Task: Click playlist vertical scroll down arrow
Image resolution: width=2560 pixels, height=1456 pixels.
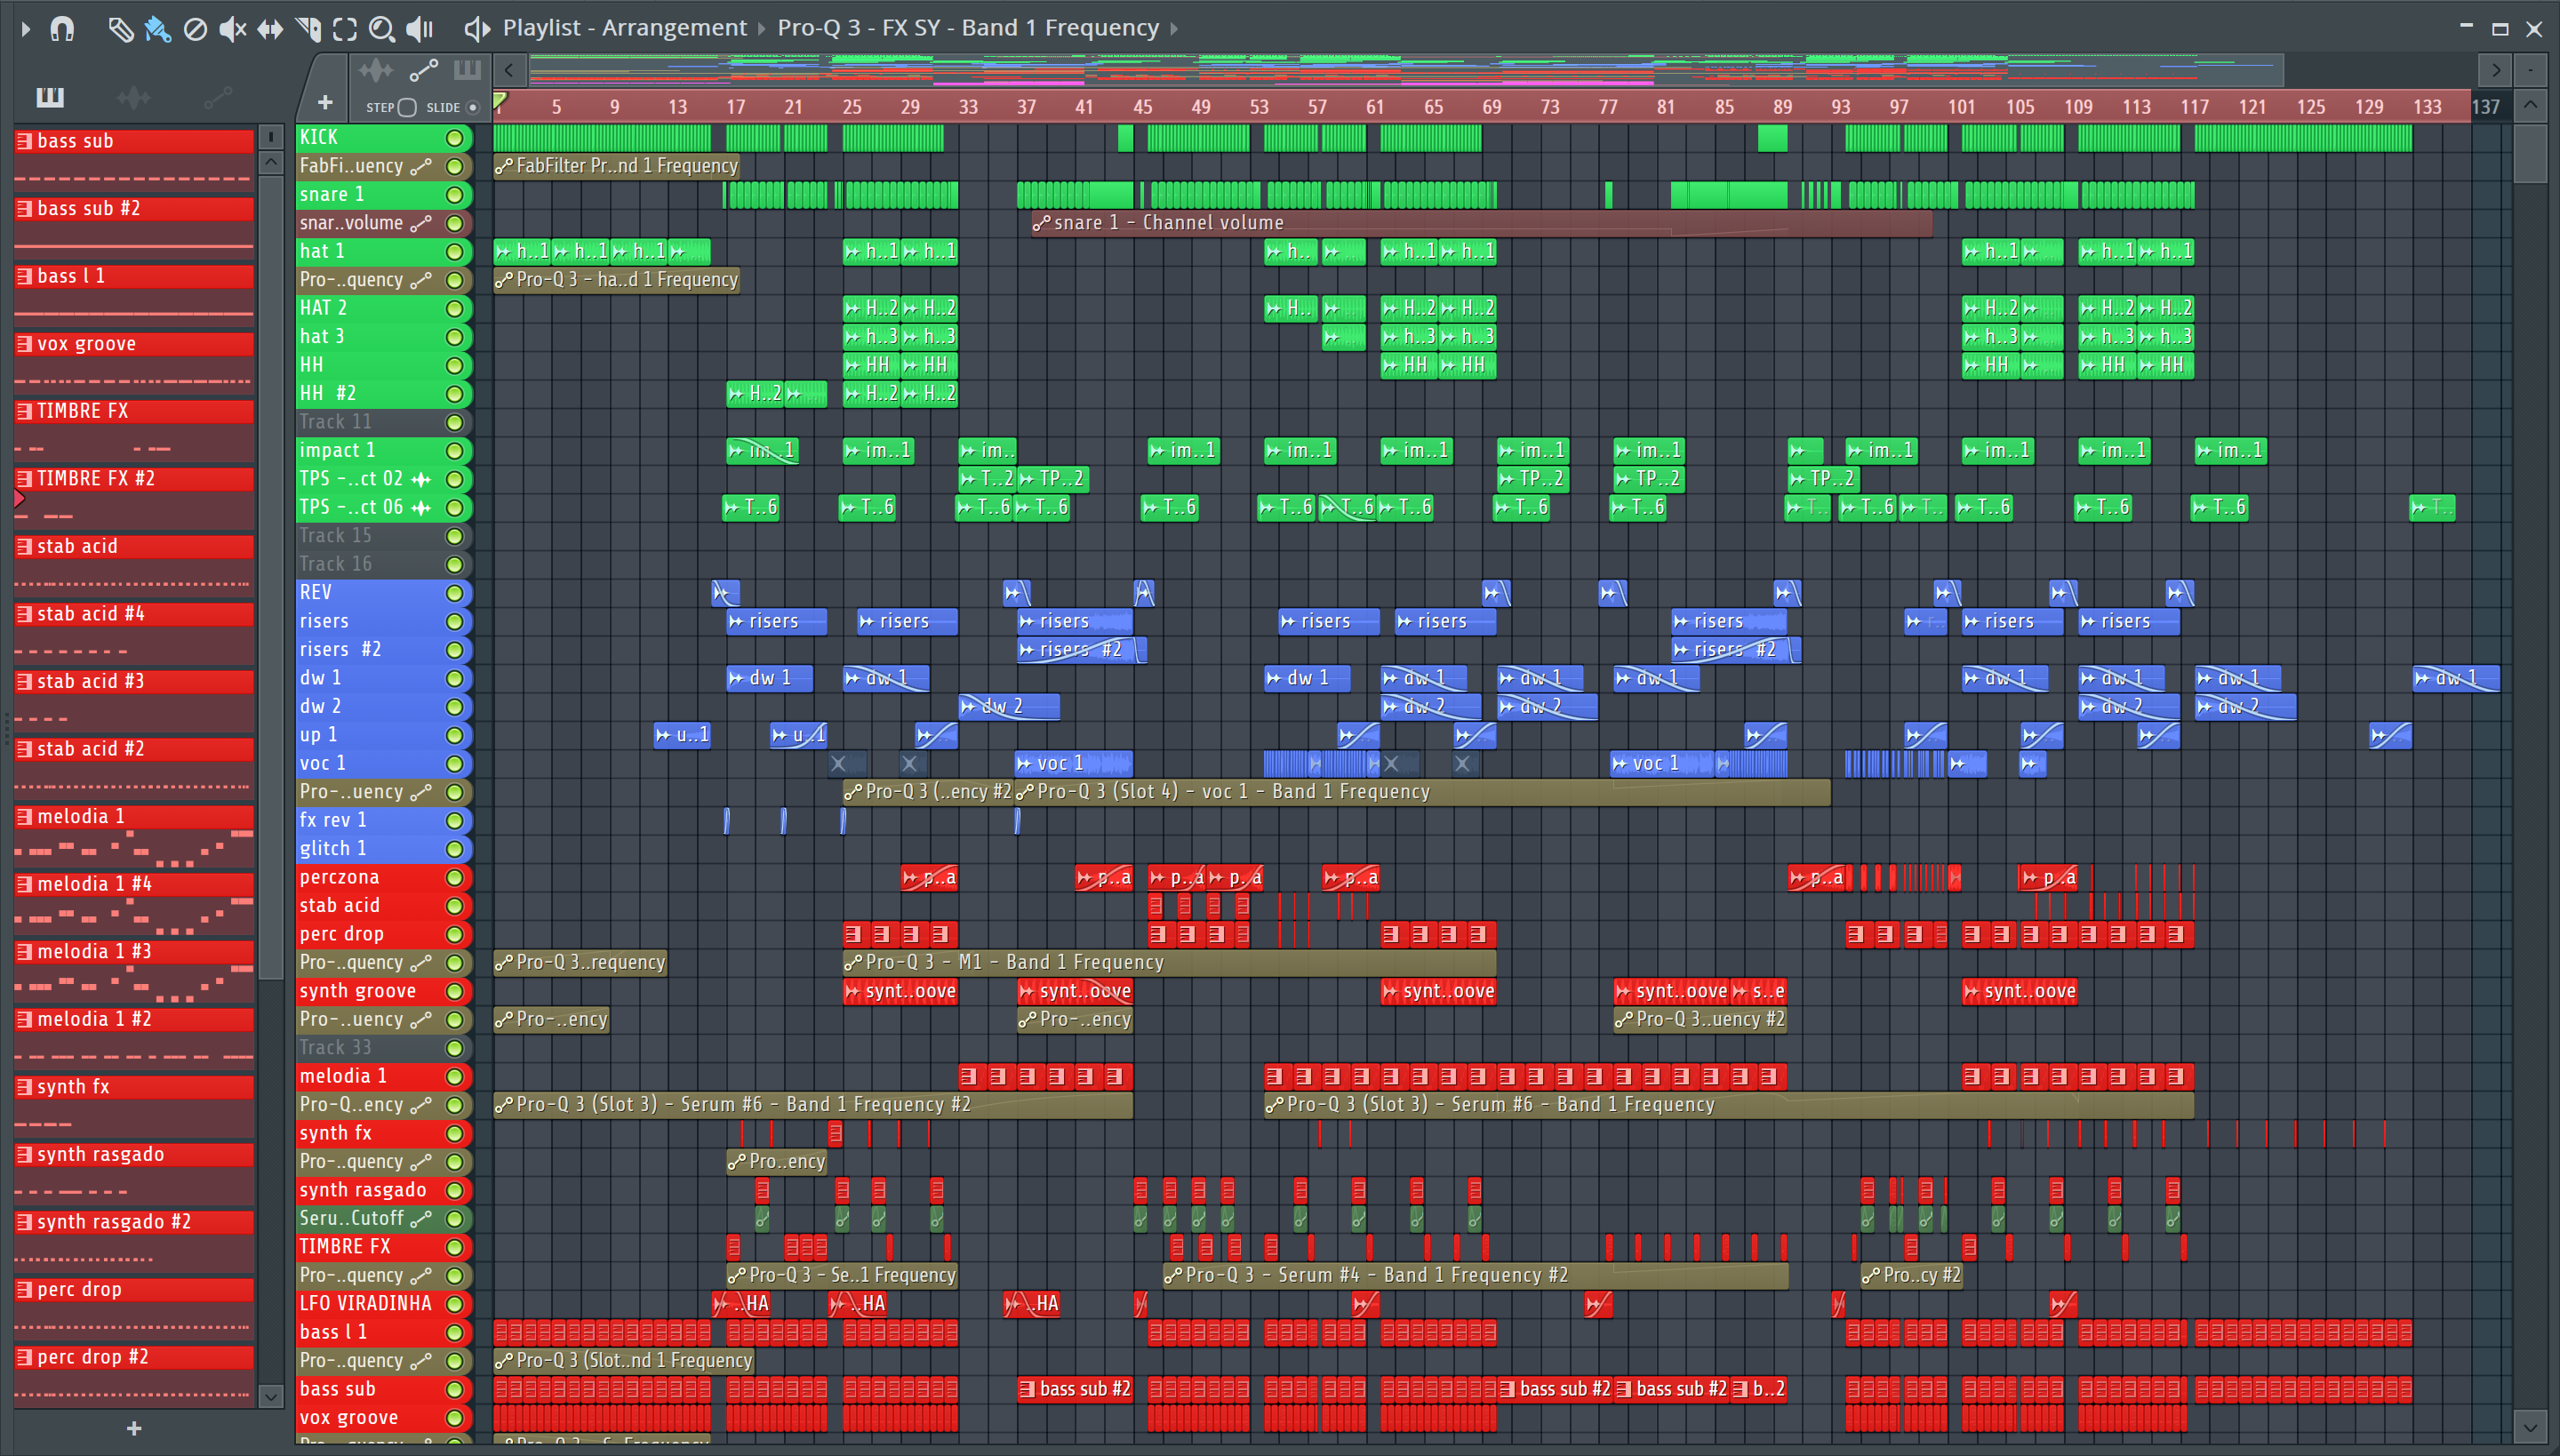Action: point(2530,1426)
